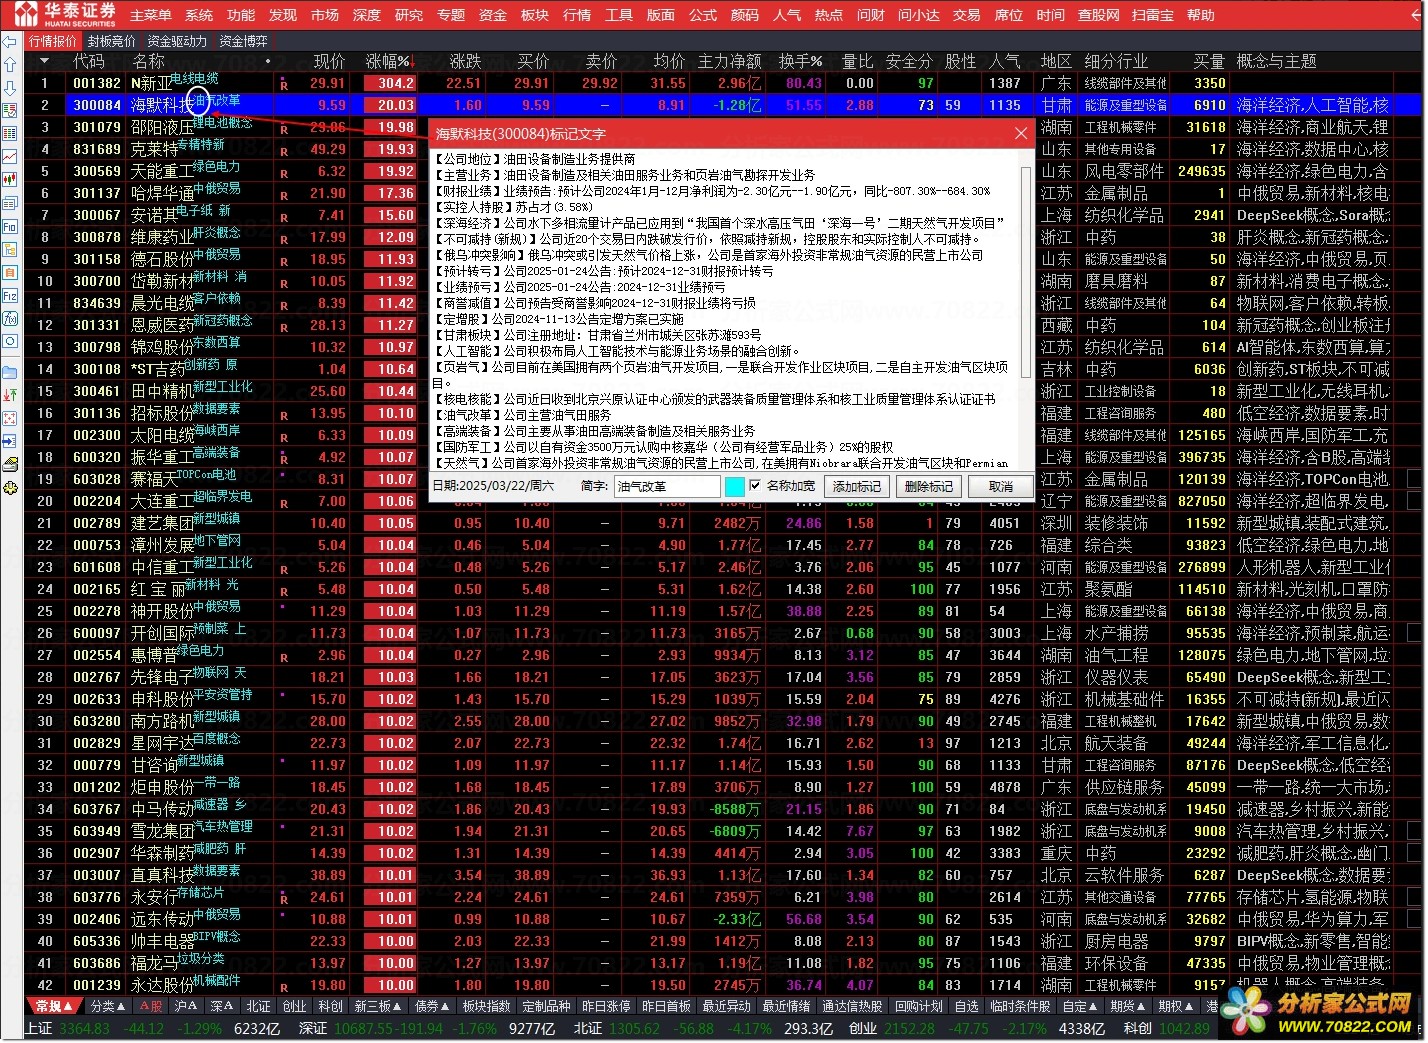Select the 昨日涨停 bottom tab
1428x1043 pixels.
pyautogui.click(x=607, y=1006)
